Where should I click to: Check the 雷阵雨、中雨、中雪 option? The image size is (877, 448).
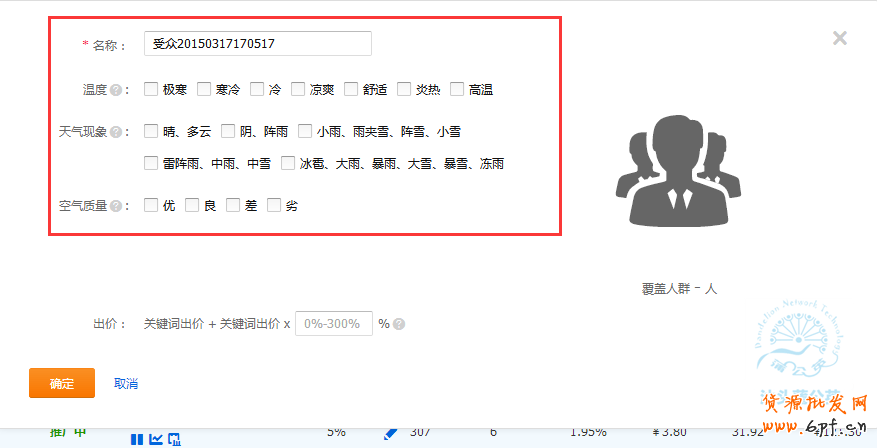(x=151, y=163)
